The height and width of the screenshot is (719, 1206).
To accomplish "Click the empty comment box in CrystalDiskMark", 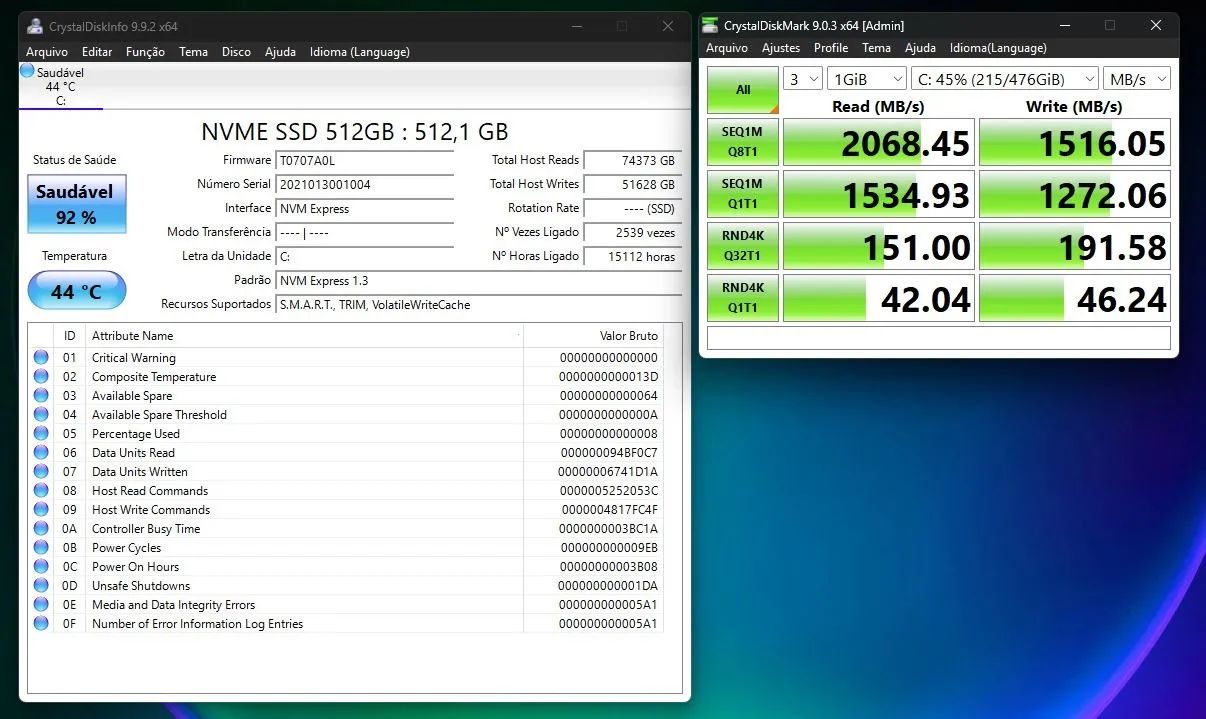I will (x=938, y=338).
